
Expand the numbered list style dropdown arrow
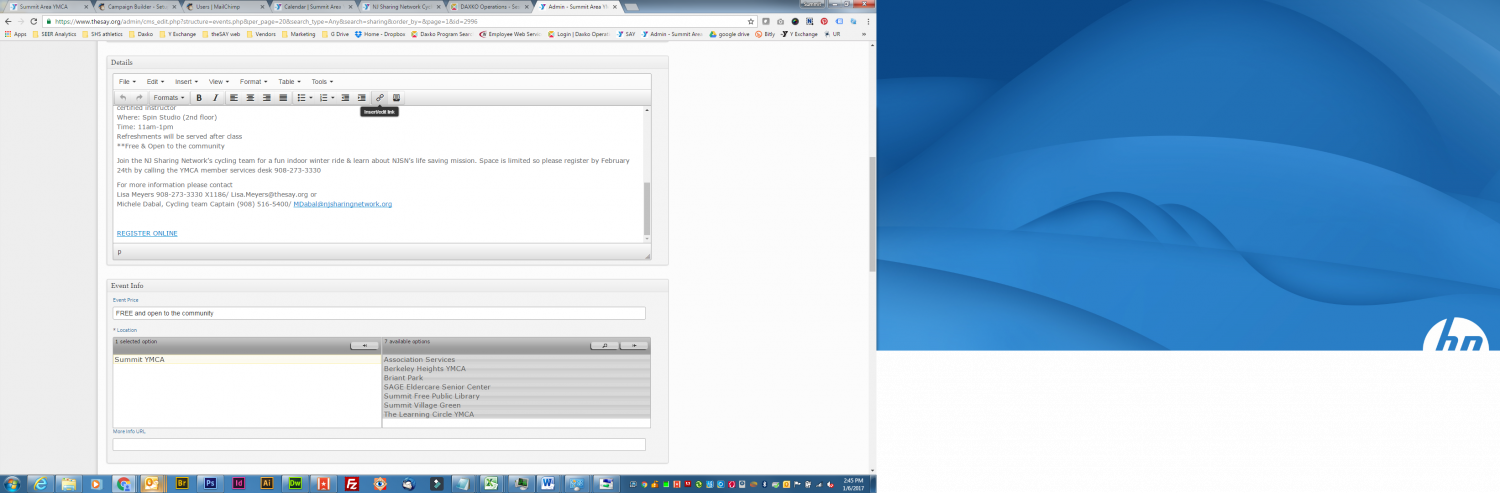pyautogui.click(x=333, y=98)
